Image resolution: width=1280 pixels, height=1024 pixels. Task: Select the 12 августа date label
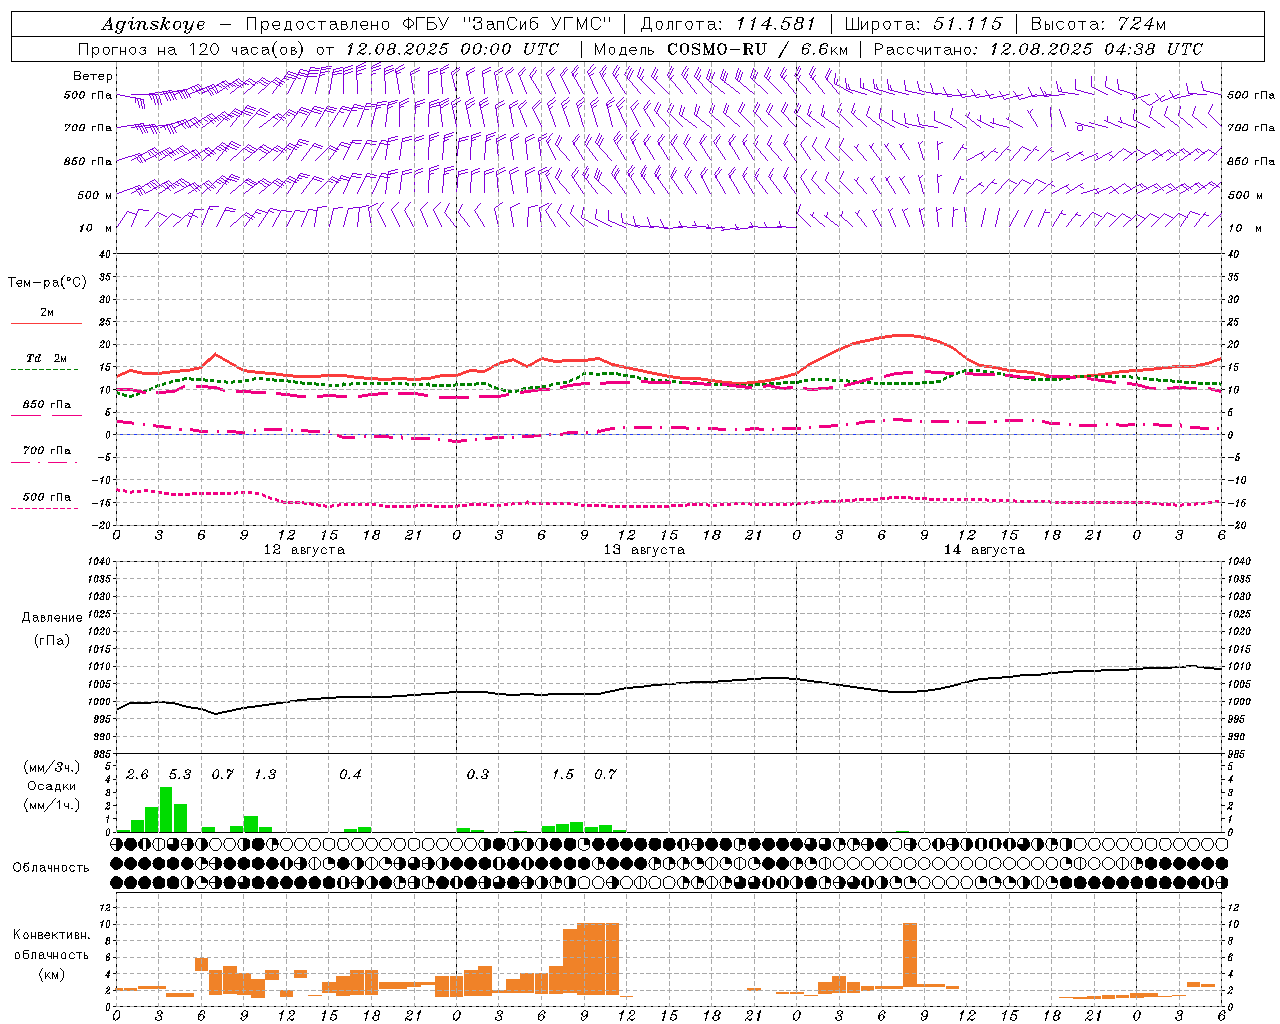(x=304, y=550)
